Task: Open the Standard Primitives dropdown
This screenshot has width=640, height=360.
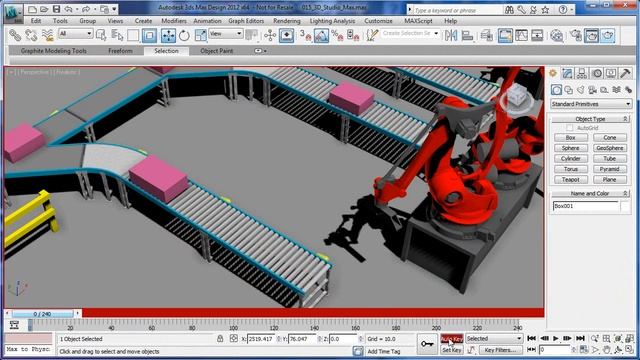Action: coord(591,104)
